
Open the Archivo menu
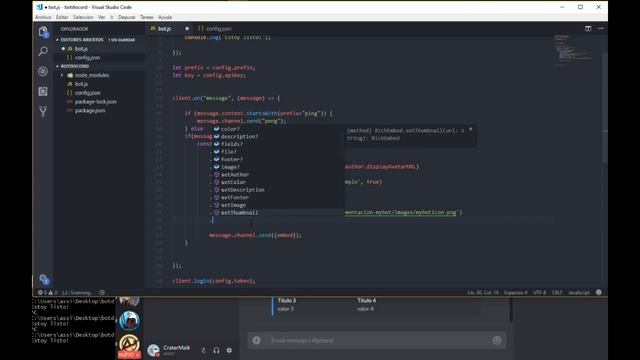tap(43, 17)
